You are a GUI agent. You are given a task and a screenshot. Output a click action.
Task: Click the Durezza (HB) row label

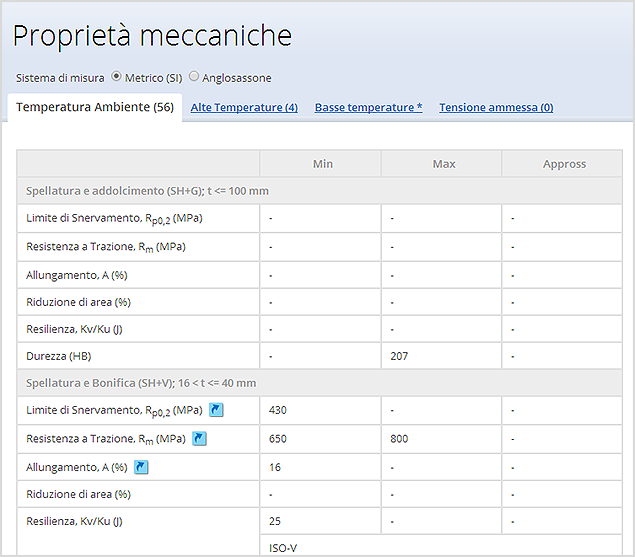click(59, 356)
